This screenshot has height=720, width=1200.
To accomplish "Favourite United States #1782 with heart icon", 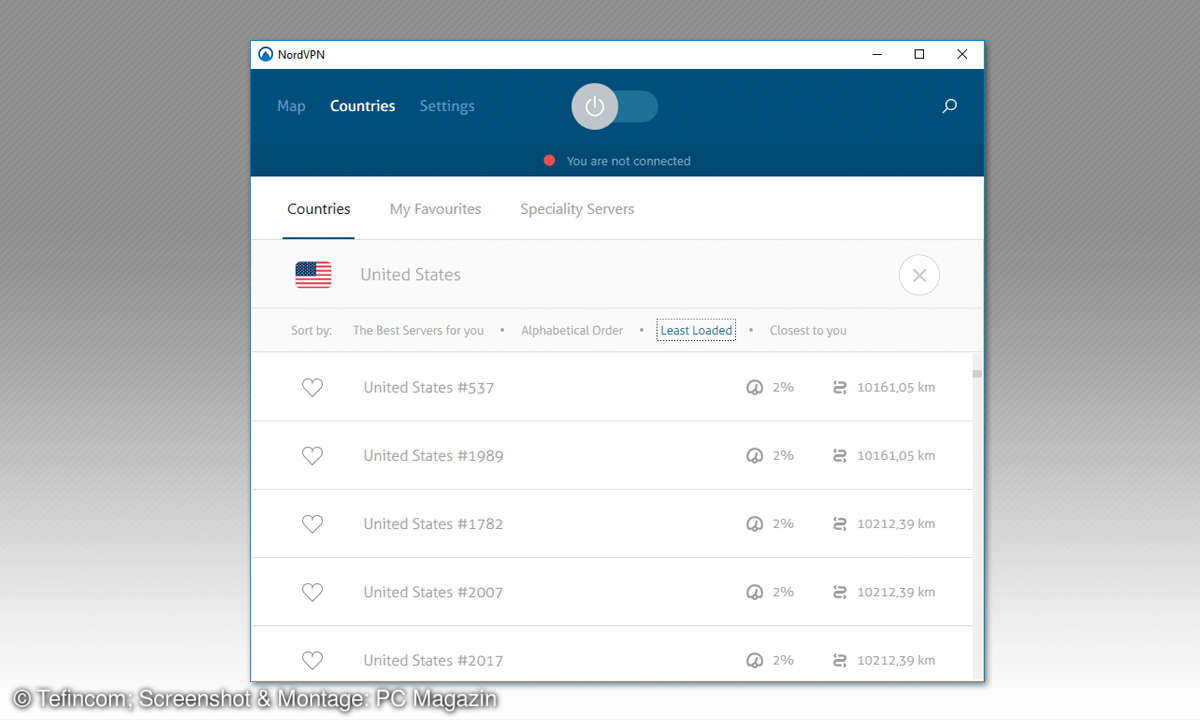I will 312,523.
